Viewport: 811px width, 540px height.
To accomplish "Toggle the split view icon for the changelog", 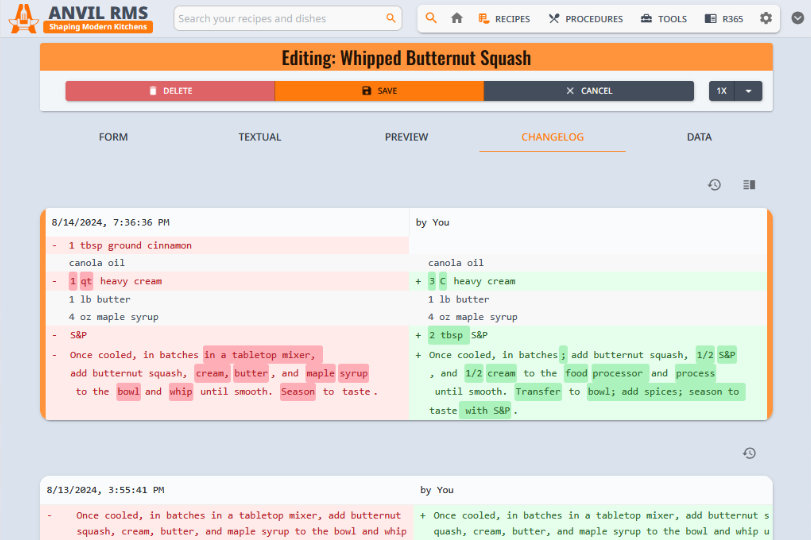I will click(749, 185).
